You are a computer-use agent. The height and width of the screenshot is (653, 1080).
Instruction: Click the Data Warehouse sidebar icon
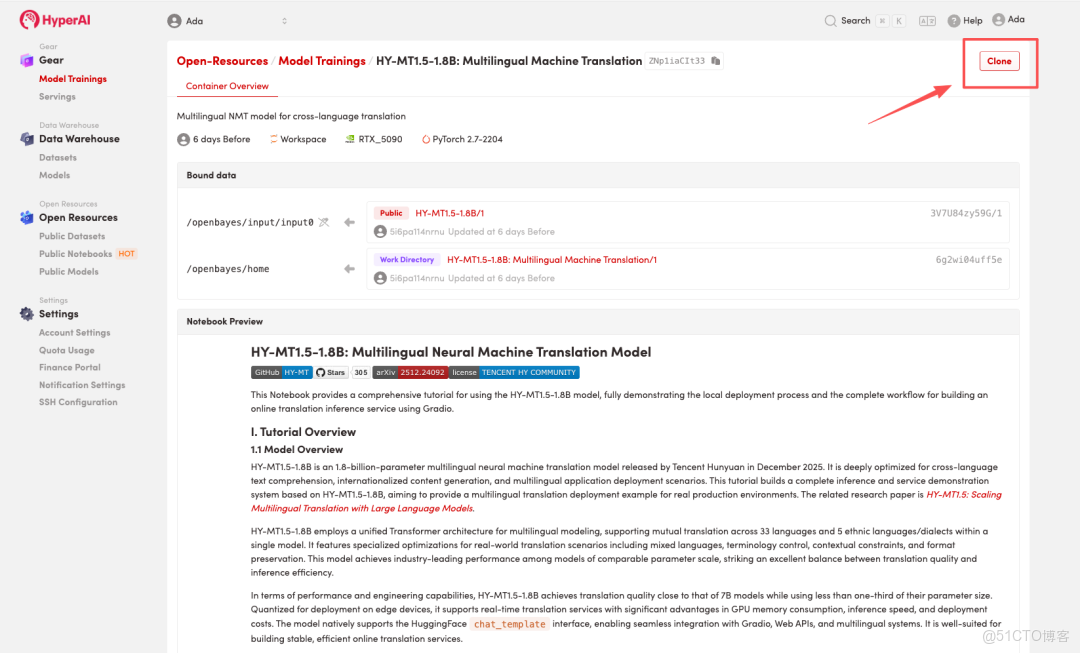[x=27, y=138]
